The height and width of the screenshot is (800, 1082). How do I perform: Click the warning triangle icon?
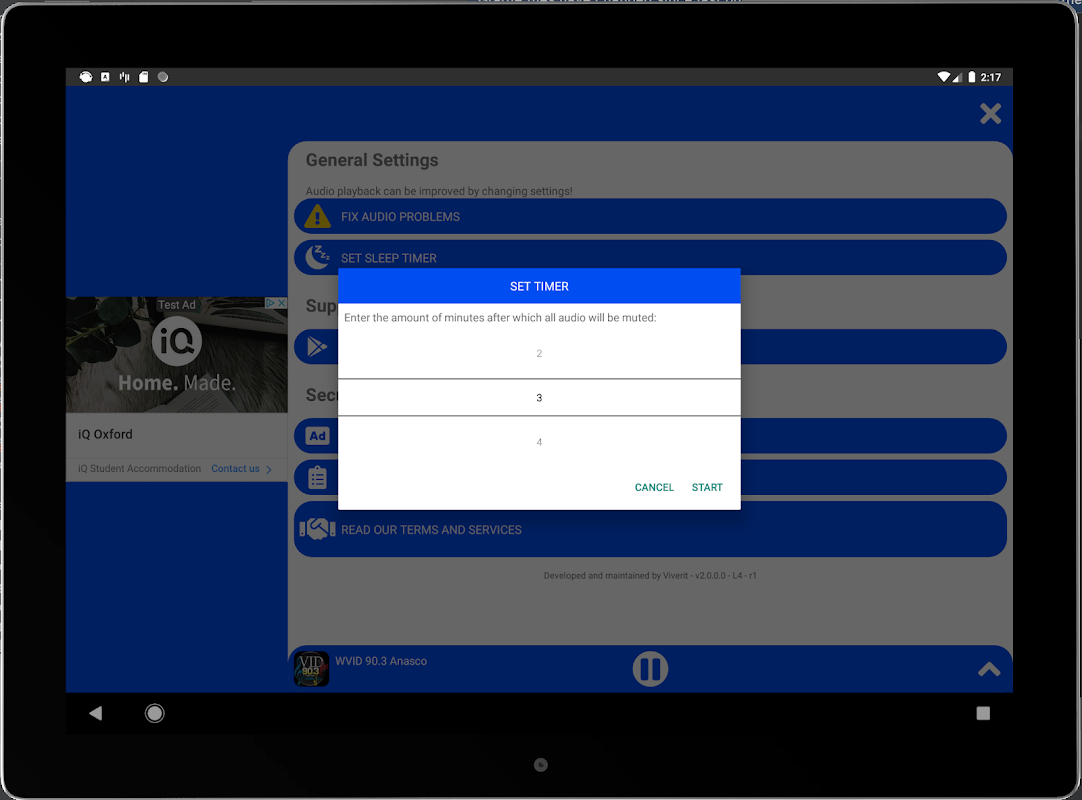(317, 216)
